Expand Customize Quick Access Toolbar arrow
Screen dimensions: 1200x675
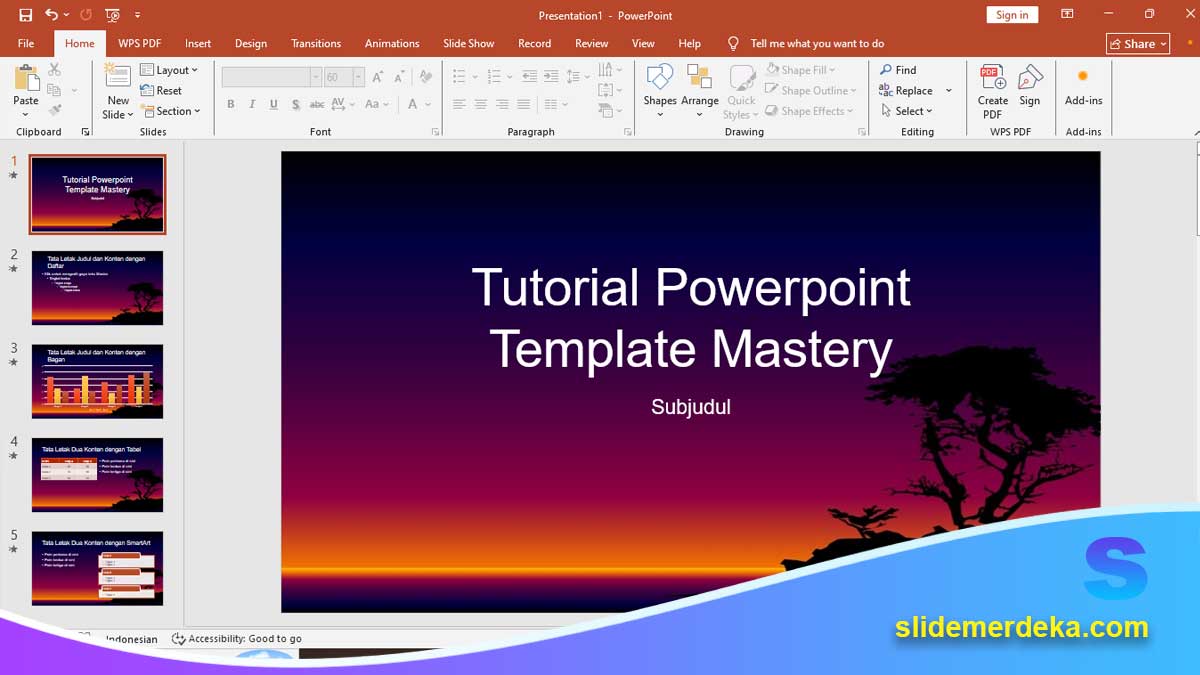coord(137,15)
